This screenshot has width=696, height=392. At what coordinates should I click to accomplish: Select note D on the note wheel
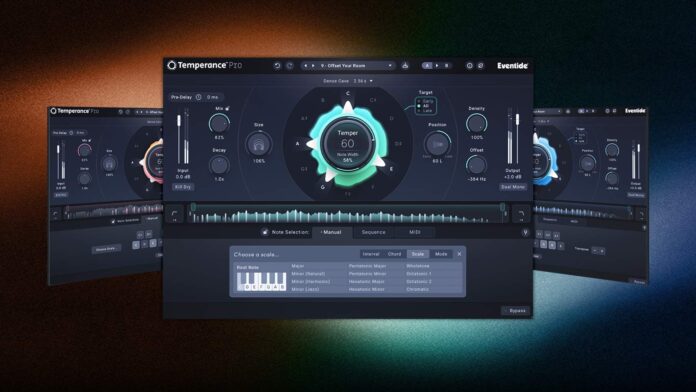coord(391,119)
